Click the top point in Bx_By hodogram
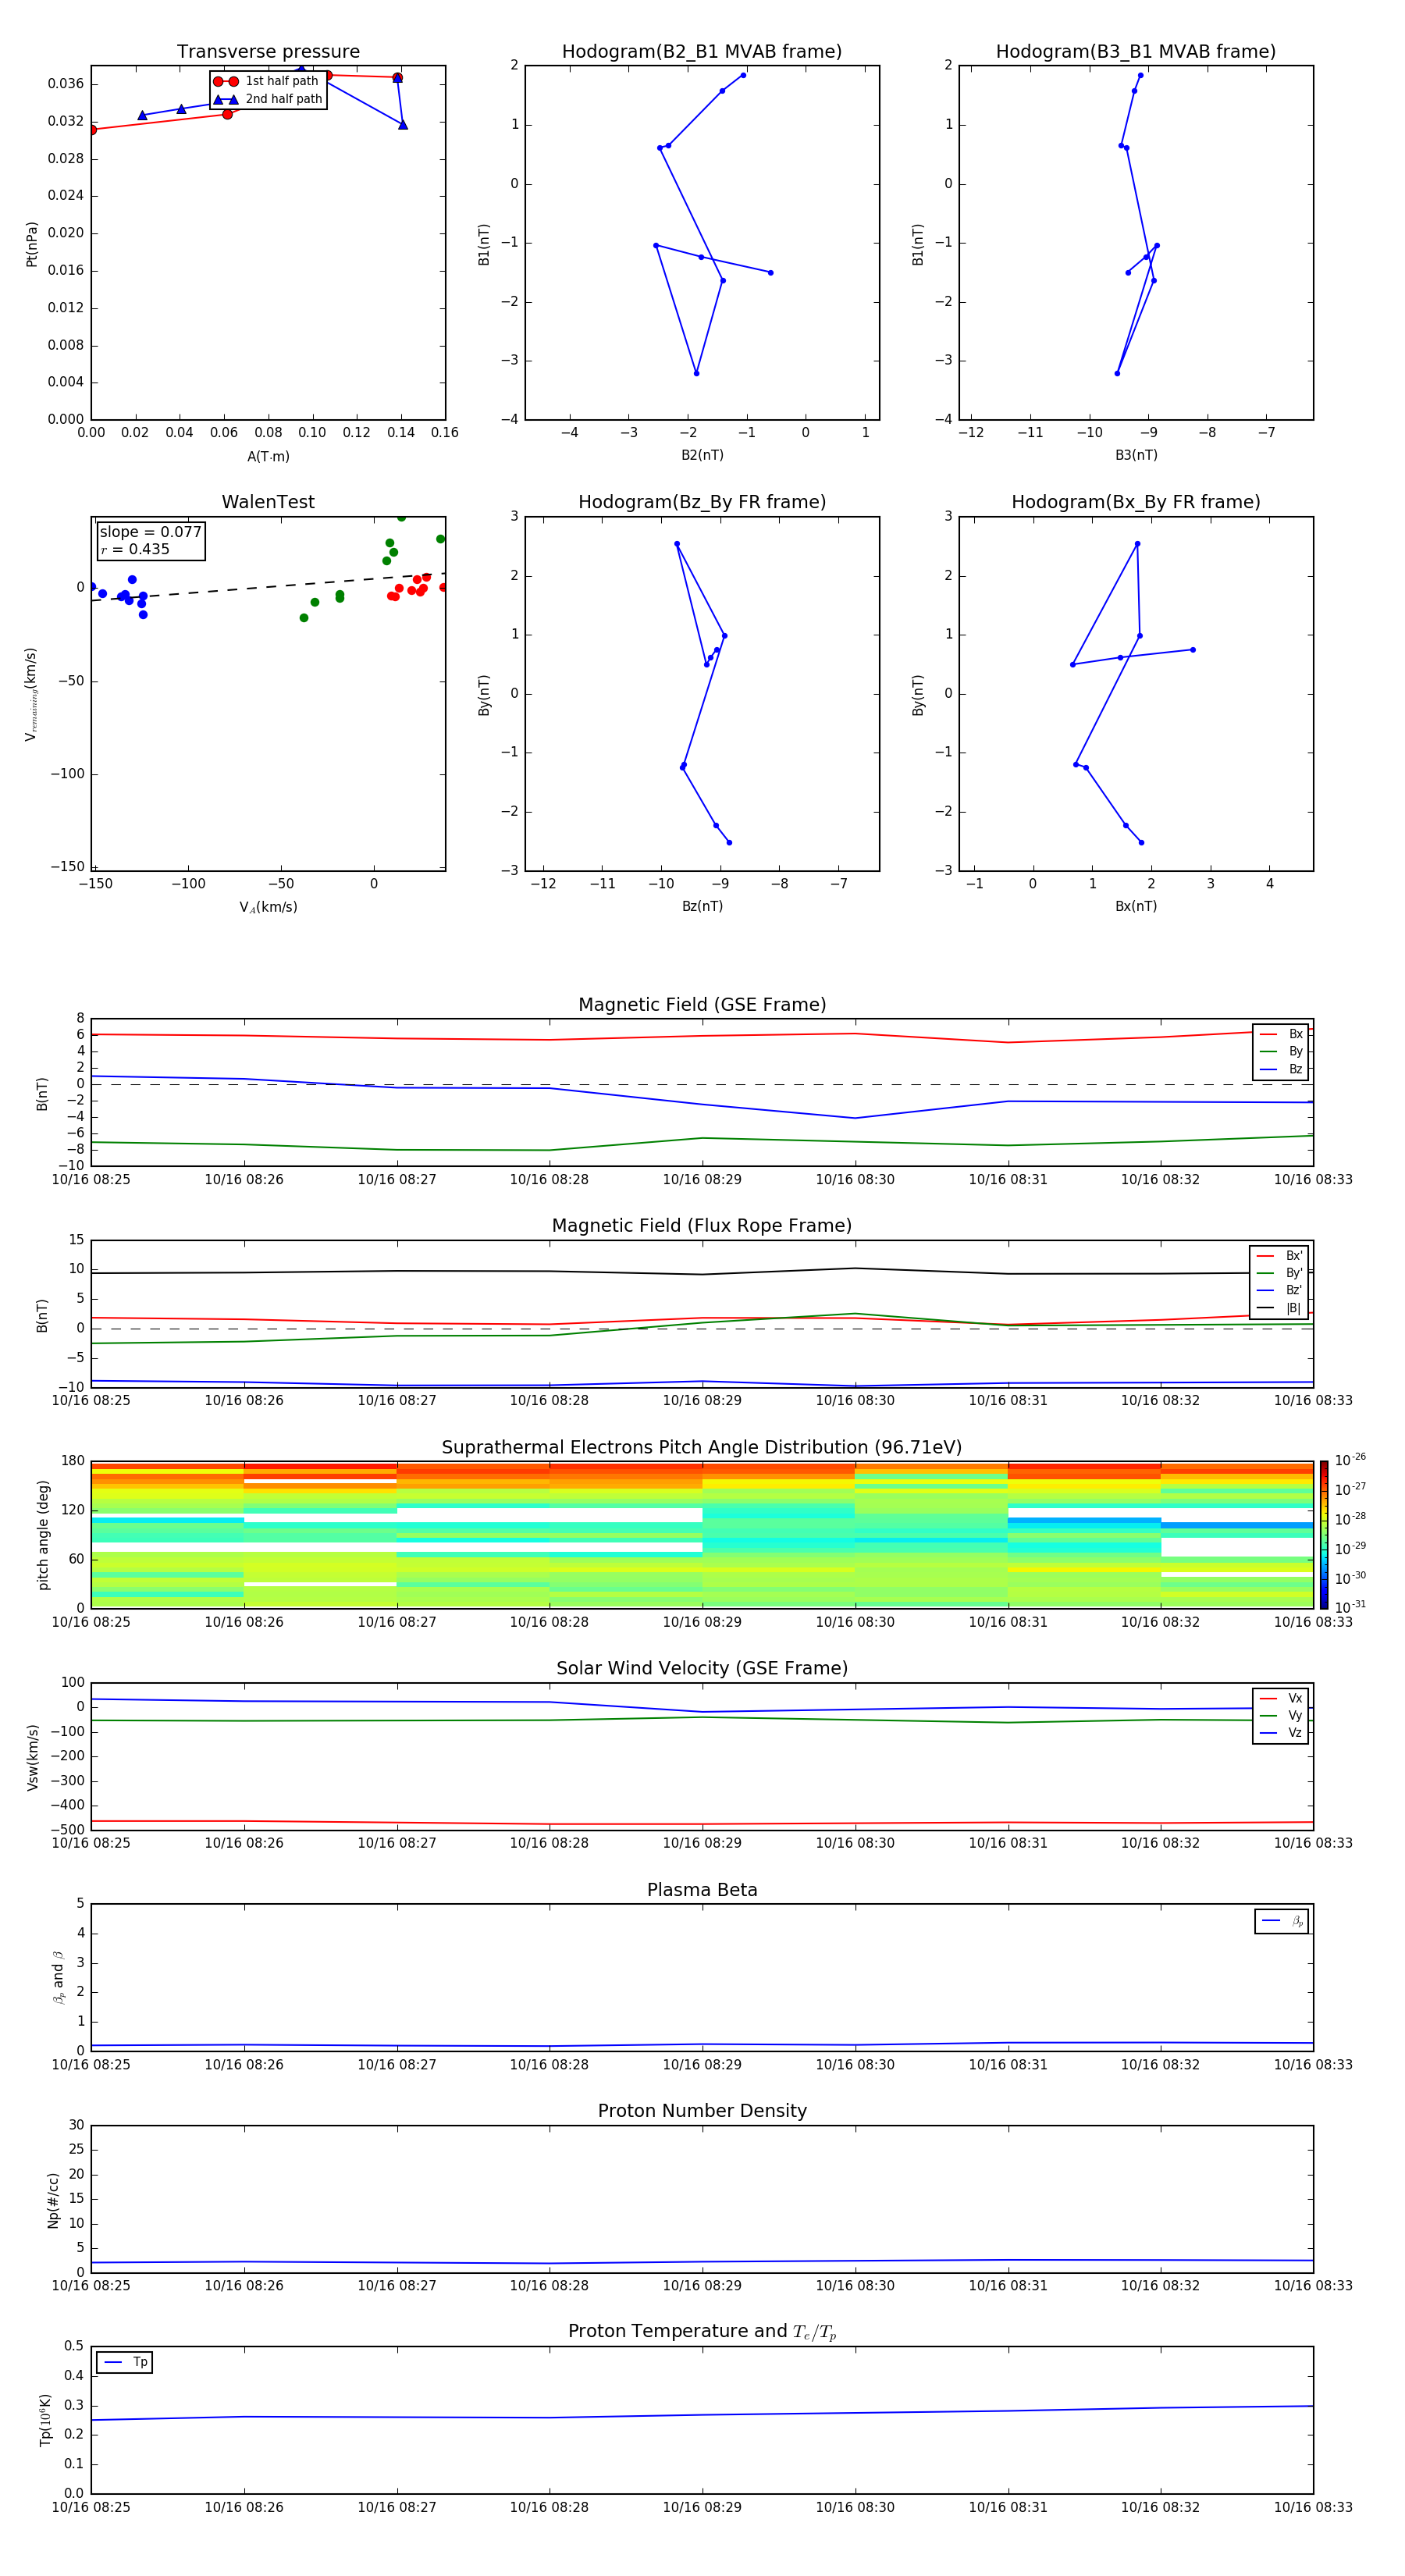 (1137, 544)
